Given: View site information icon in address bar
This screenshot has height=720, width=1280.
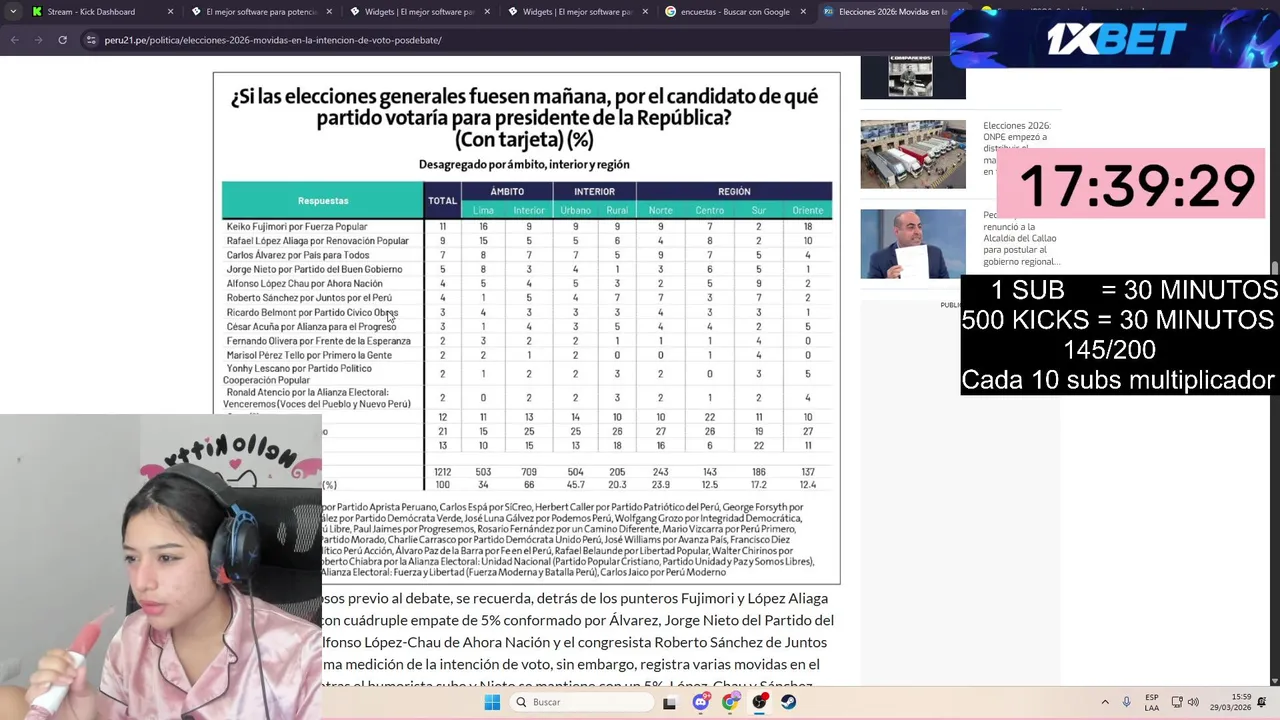Looking at the screenshot, I should 91,40.
